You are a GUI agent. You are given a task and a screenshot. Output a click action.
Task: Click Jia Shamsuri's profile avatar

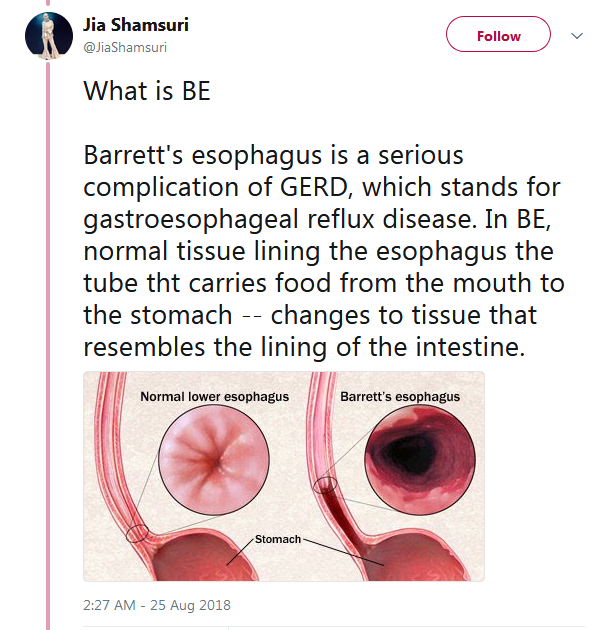coord(47,35)
